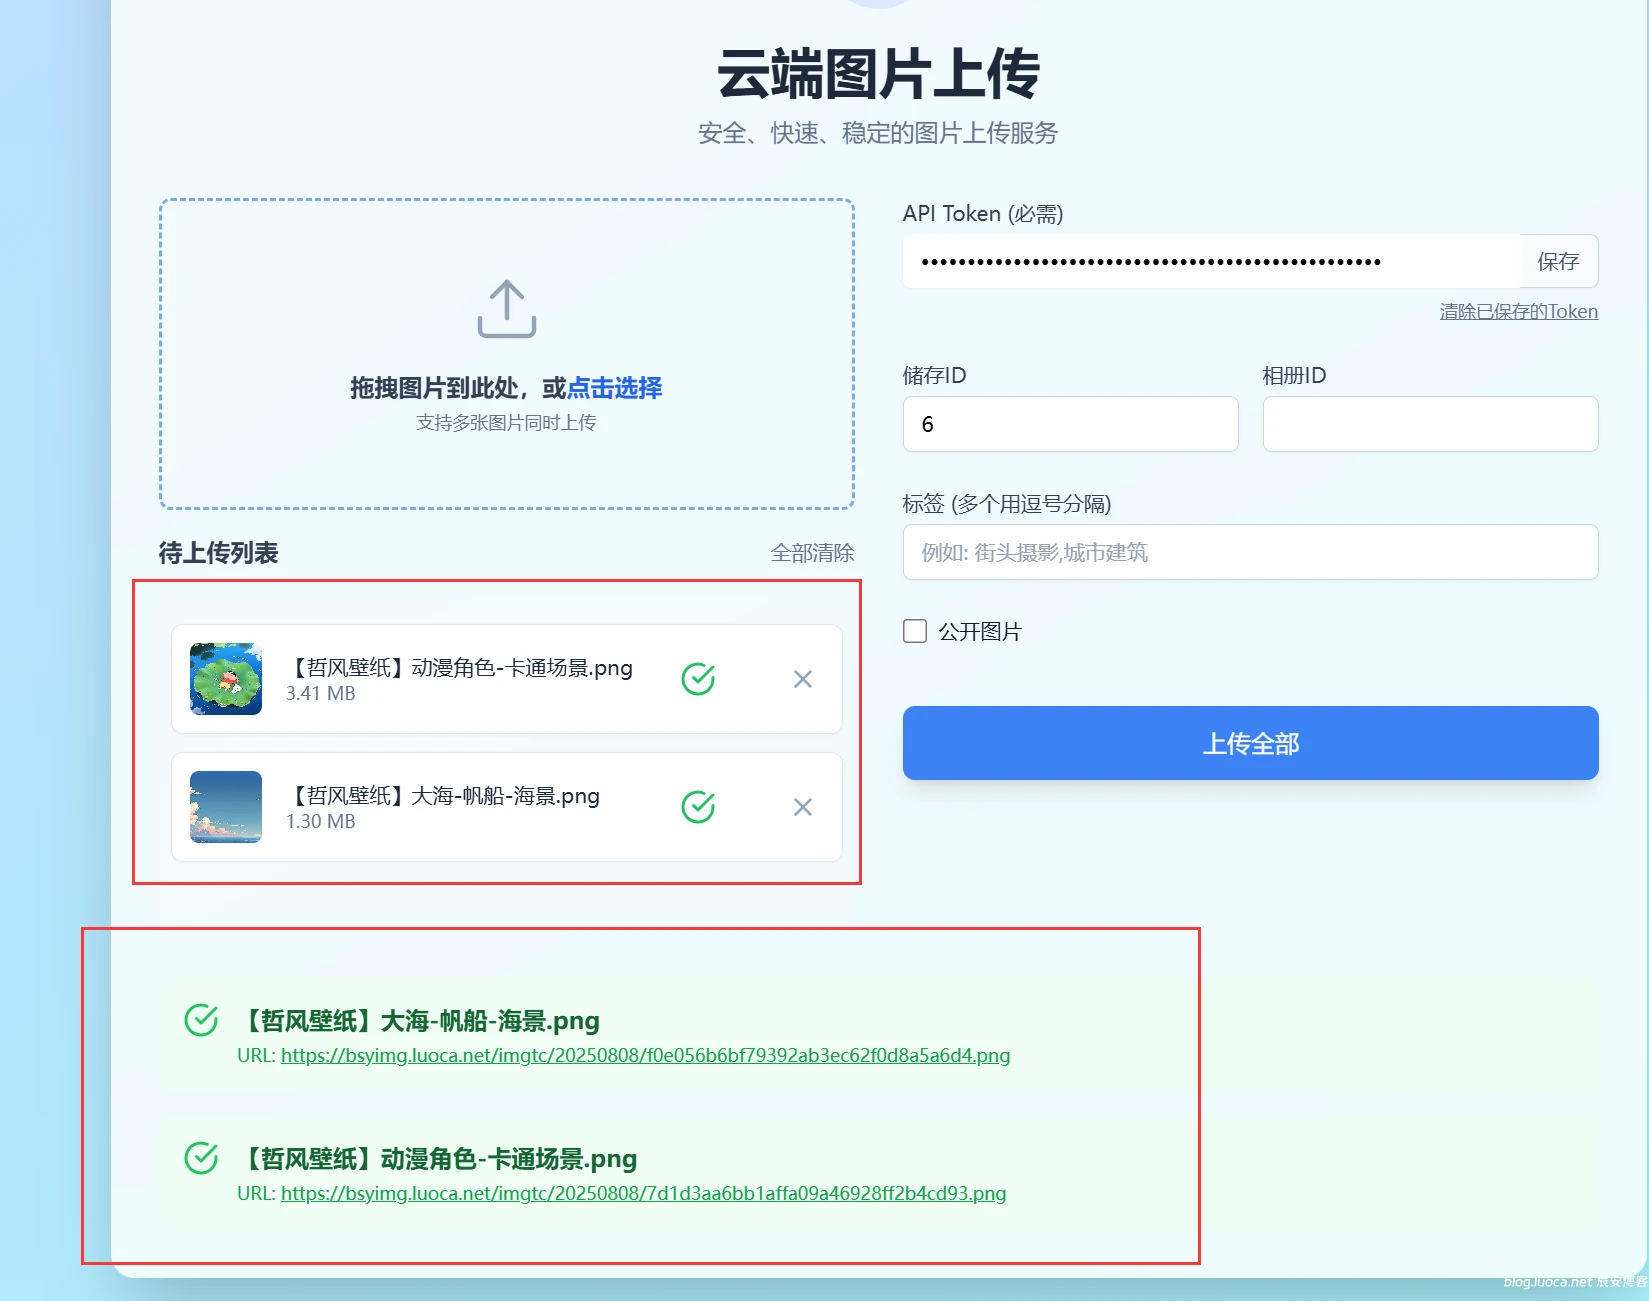Click the 储存ID input field
The width and height of the screenshot is (1649, 1301).
pyautogui.click(x=1070, y=424)
